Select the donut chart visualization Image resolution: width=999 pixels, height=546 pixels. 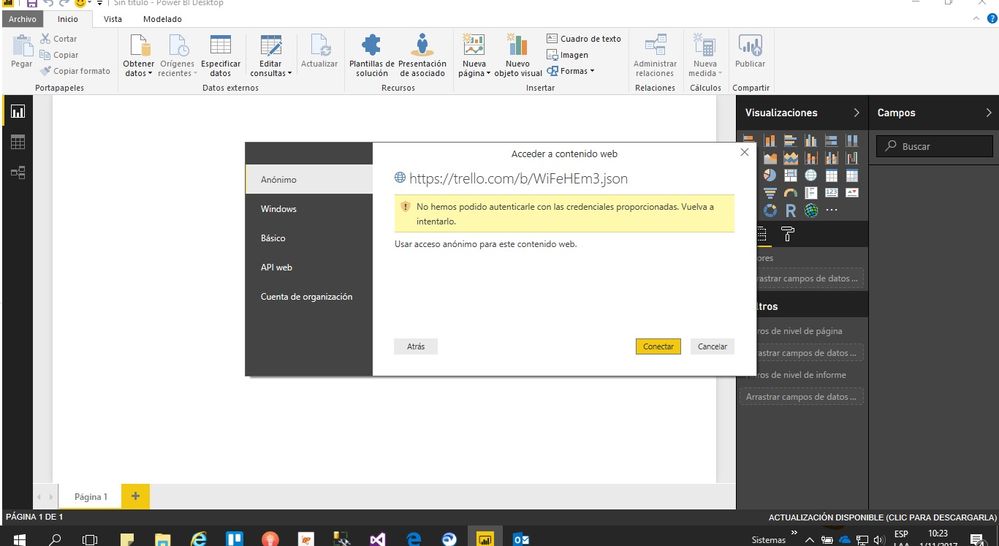(x=770, y=210)
